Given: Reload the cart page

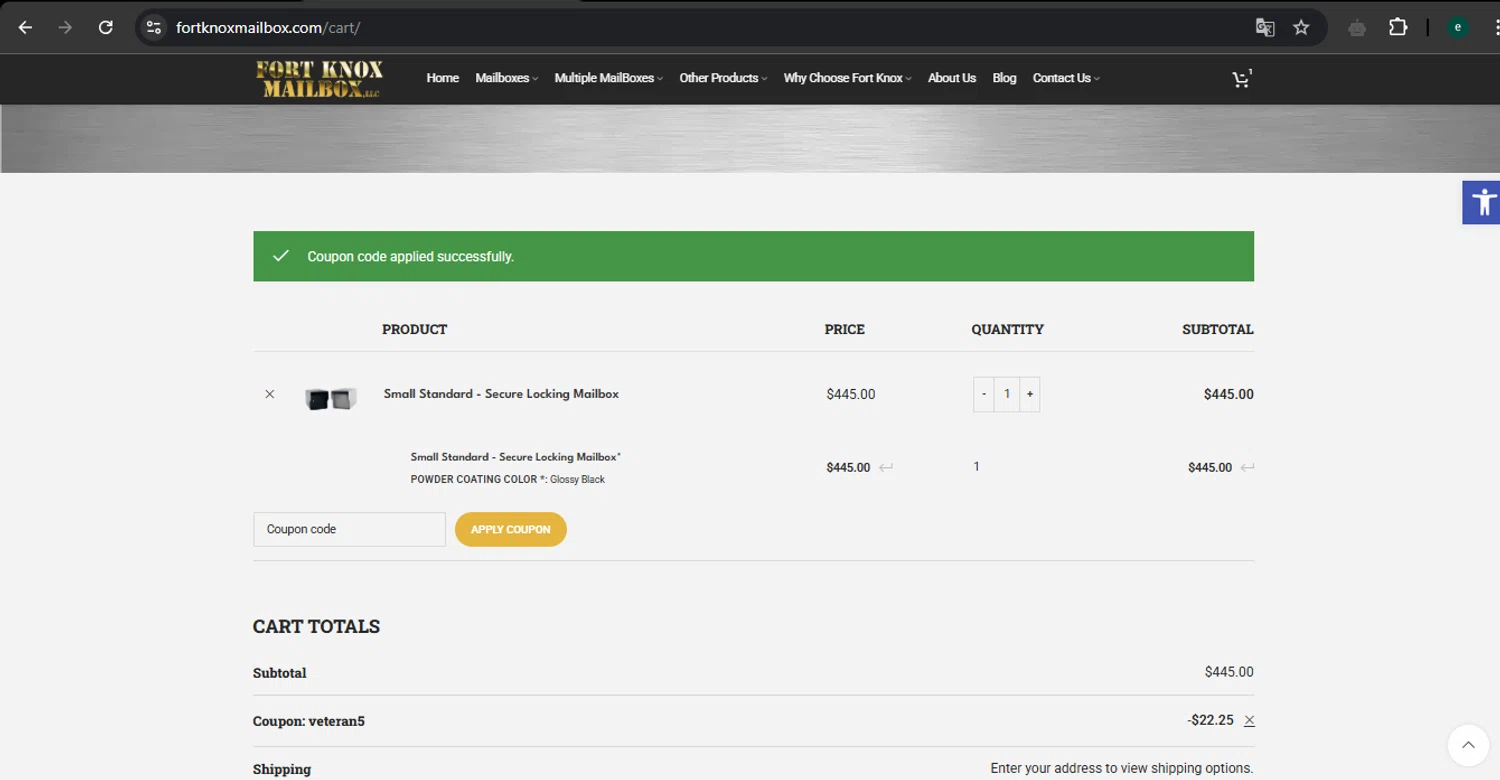Looking at the screenshot, I should (106, 27).
